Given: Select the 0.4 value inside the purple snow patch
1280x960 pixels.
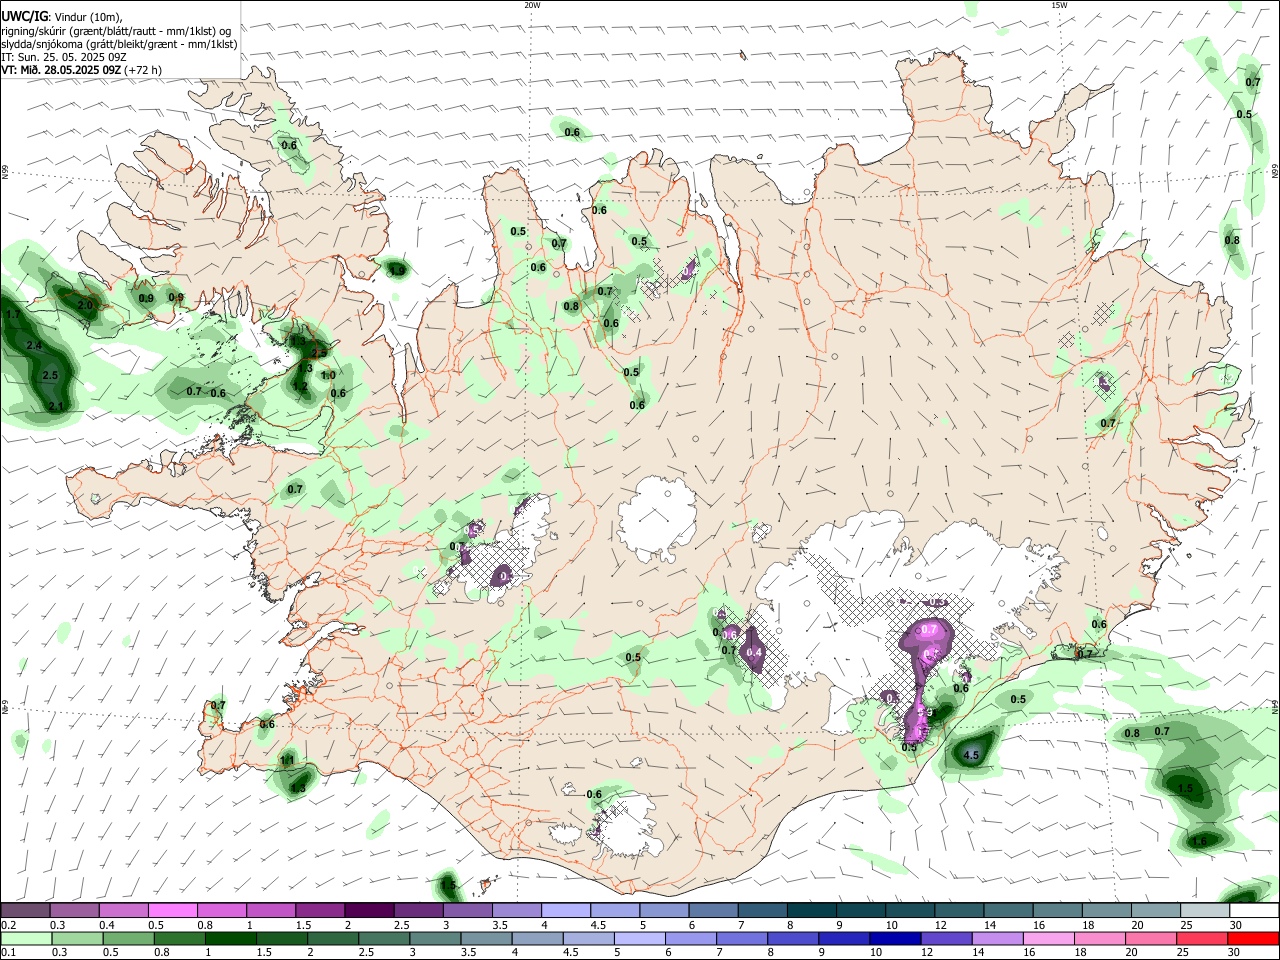Looking at the screenshot, I should point(755,652).
